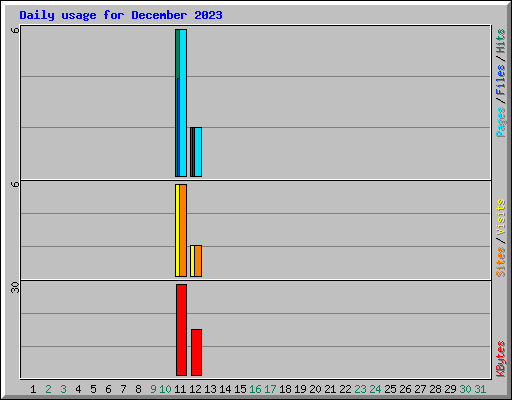Click day 10 on the x-axis
Viewport: 512px width, 400px height.
pyautogui.click(x=165, y=389)
